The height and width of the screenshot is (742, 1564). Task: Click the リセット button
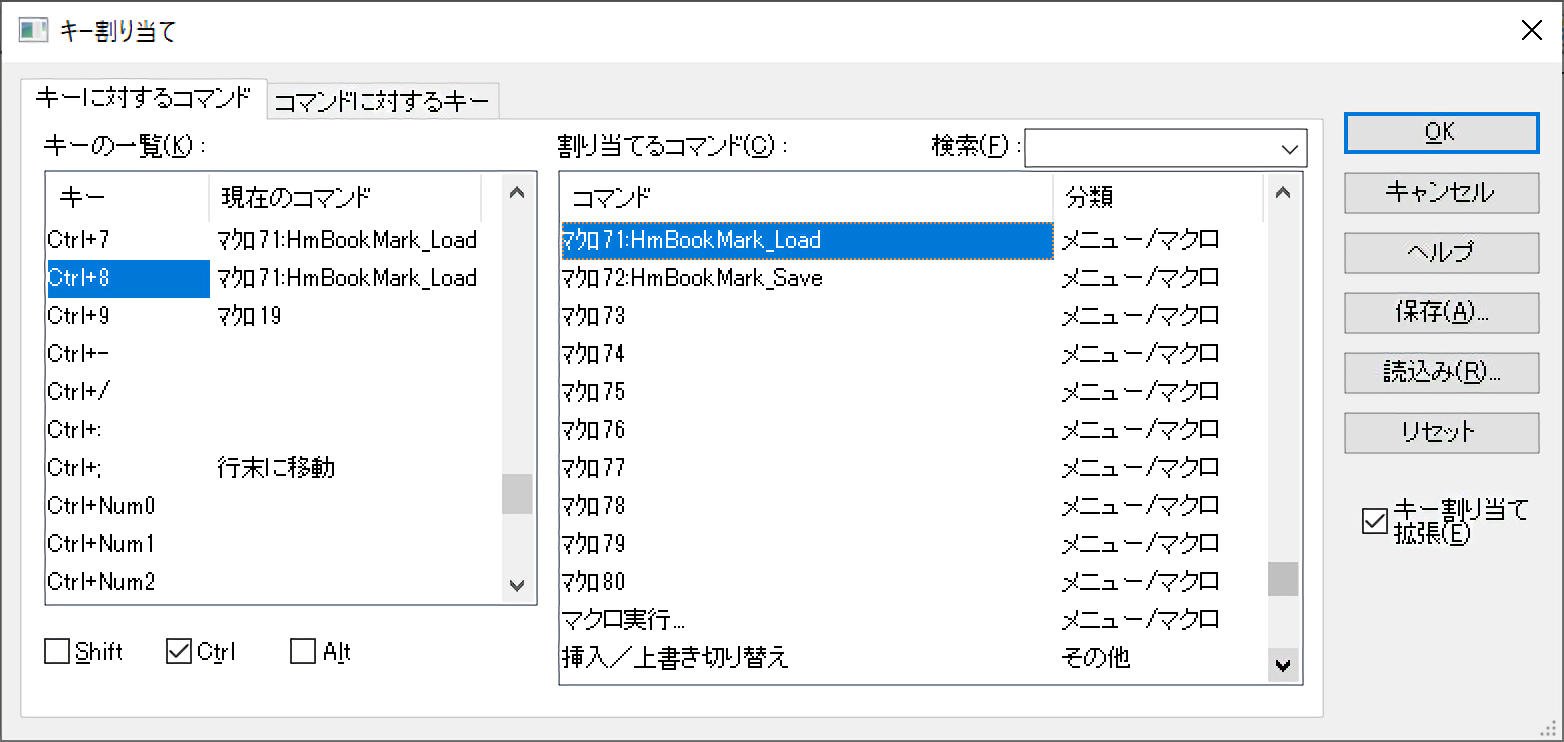pos(1440,433)
